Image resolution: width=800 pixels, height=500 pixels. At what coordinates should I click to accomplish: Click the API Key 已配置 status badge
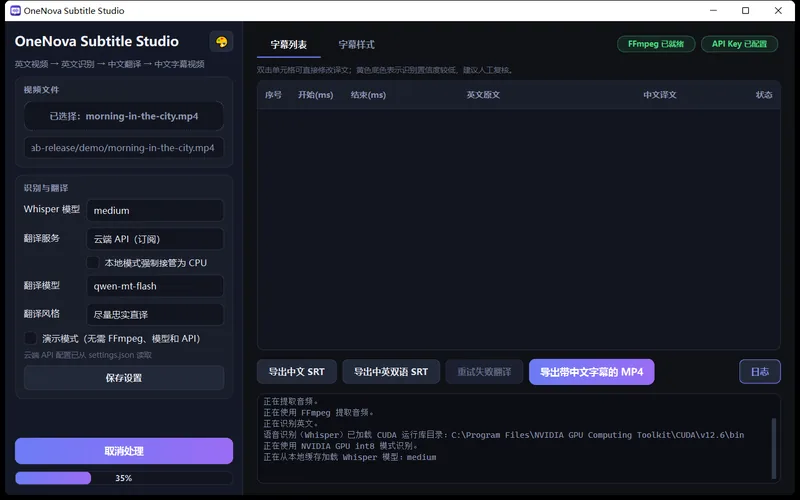pos(739,44)
